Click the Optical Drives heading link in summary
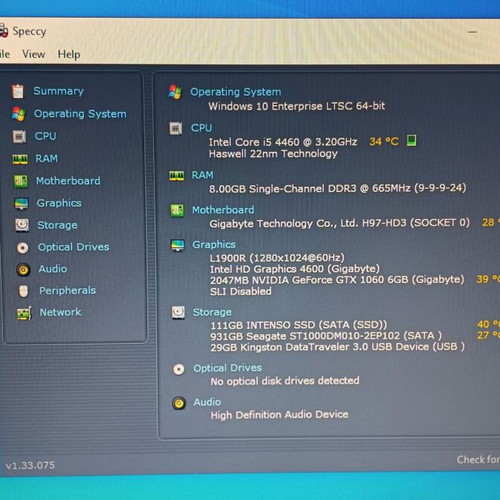This screenshot has width=500, height=500. [228, 368]
